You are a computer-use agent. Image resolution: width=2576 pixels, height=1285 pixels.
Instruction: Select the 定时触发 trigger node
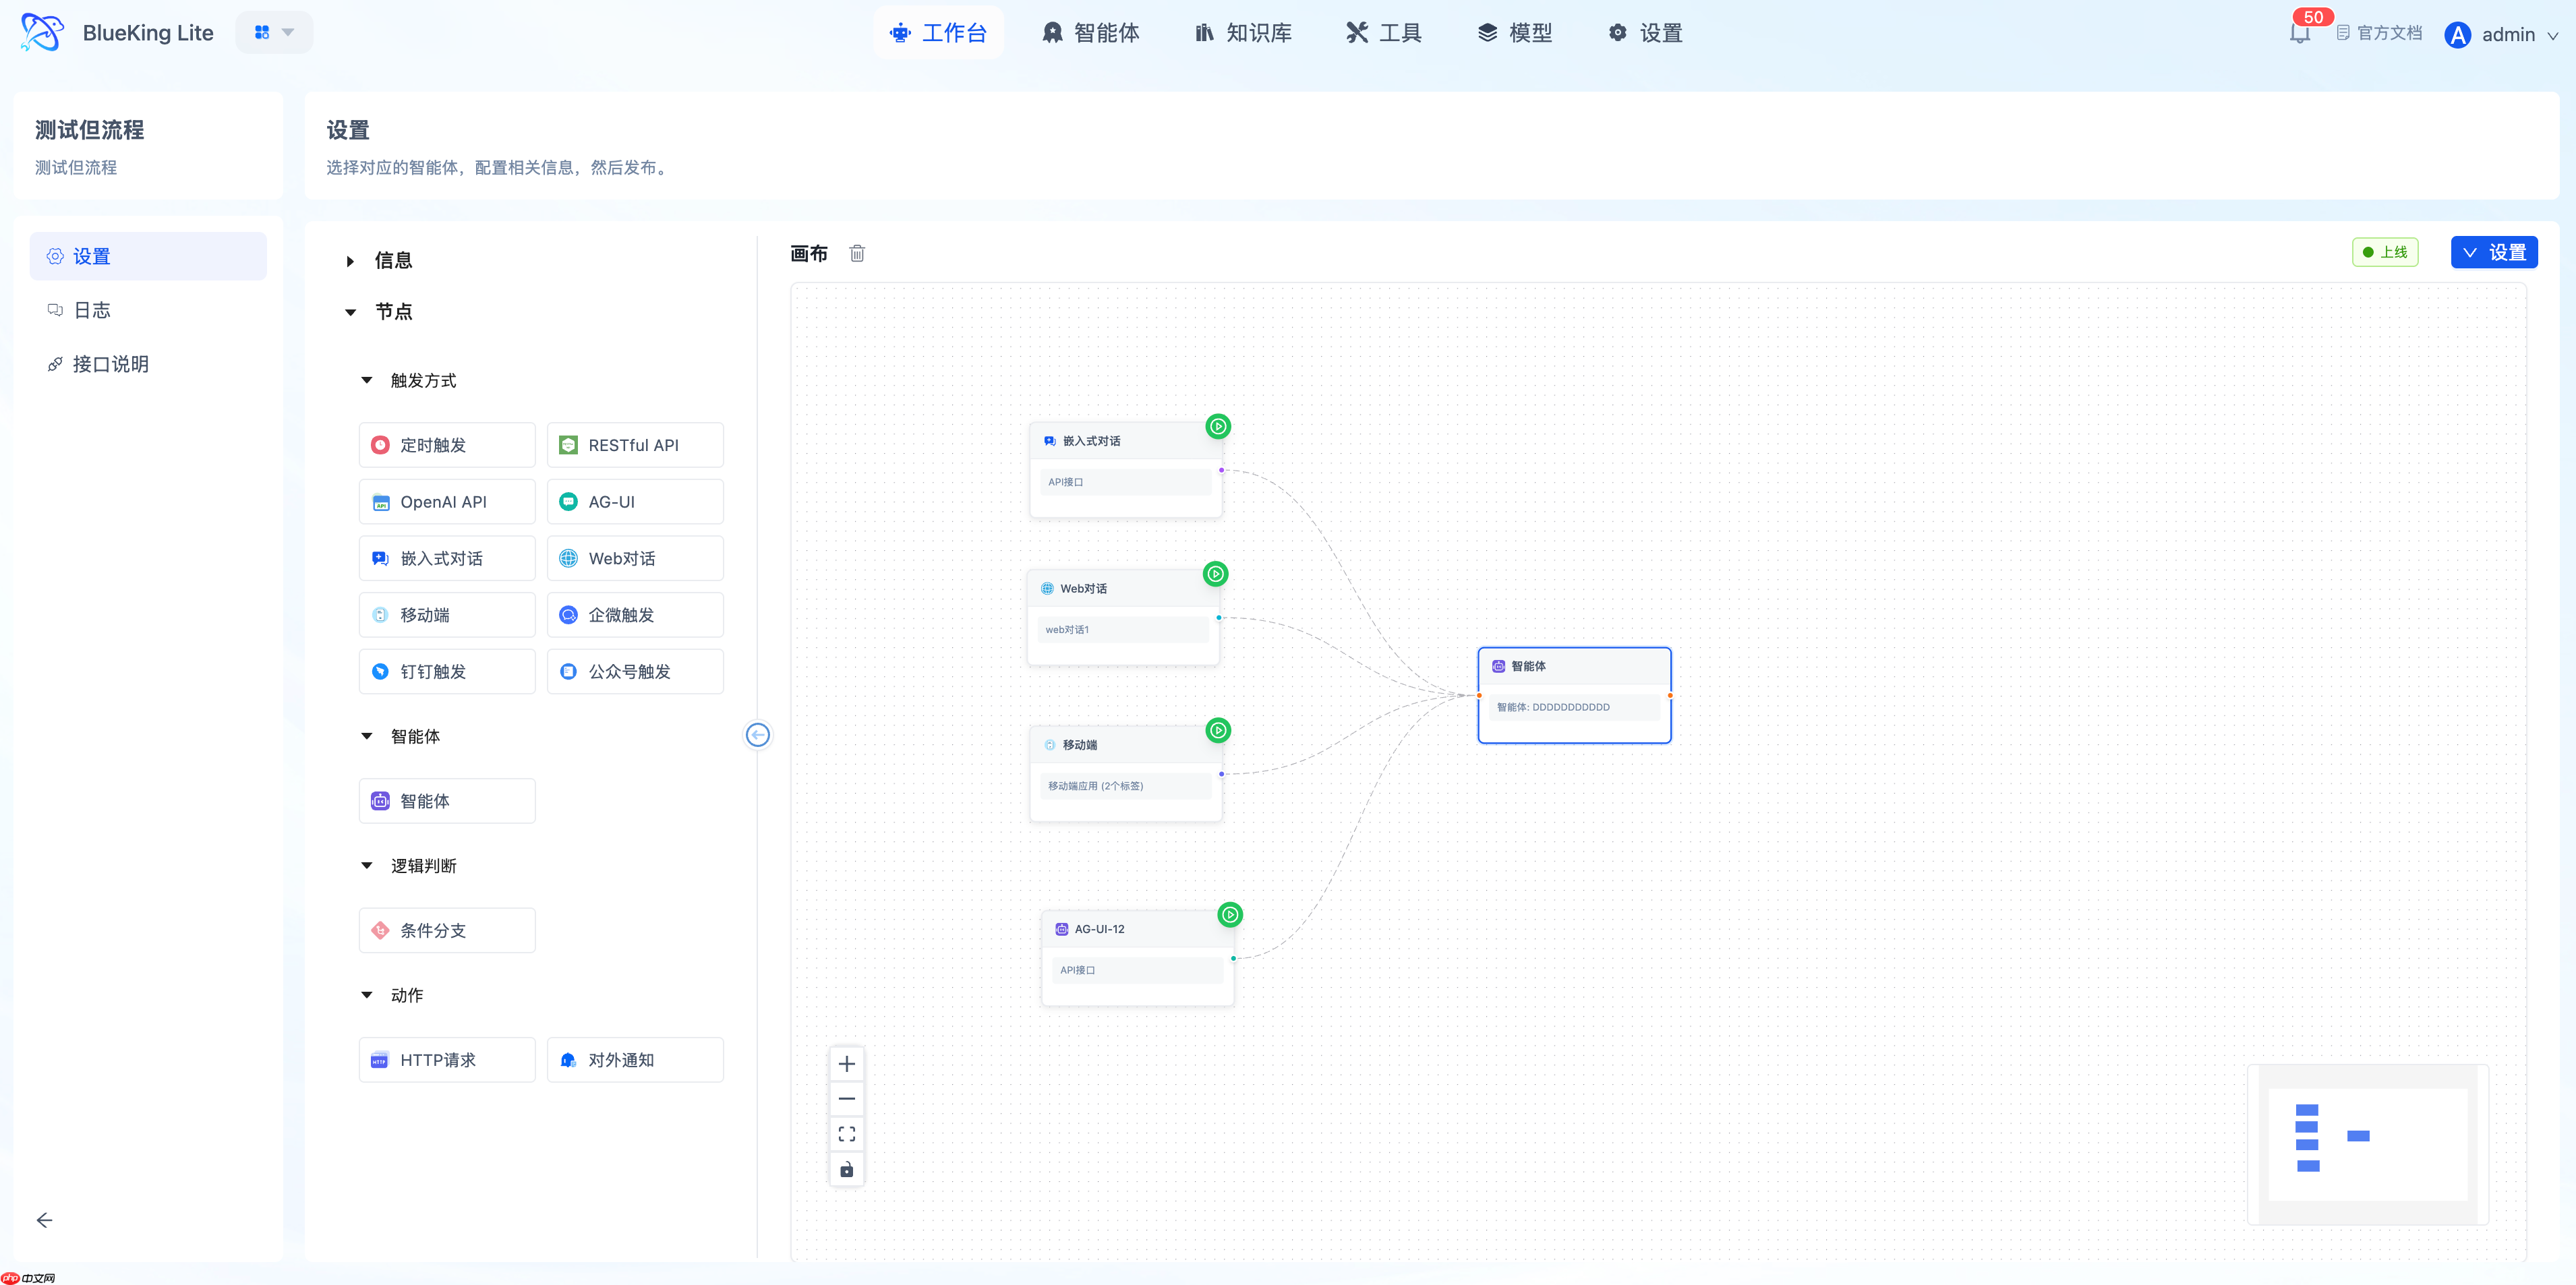point(446,444)
